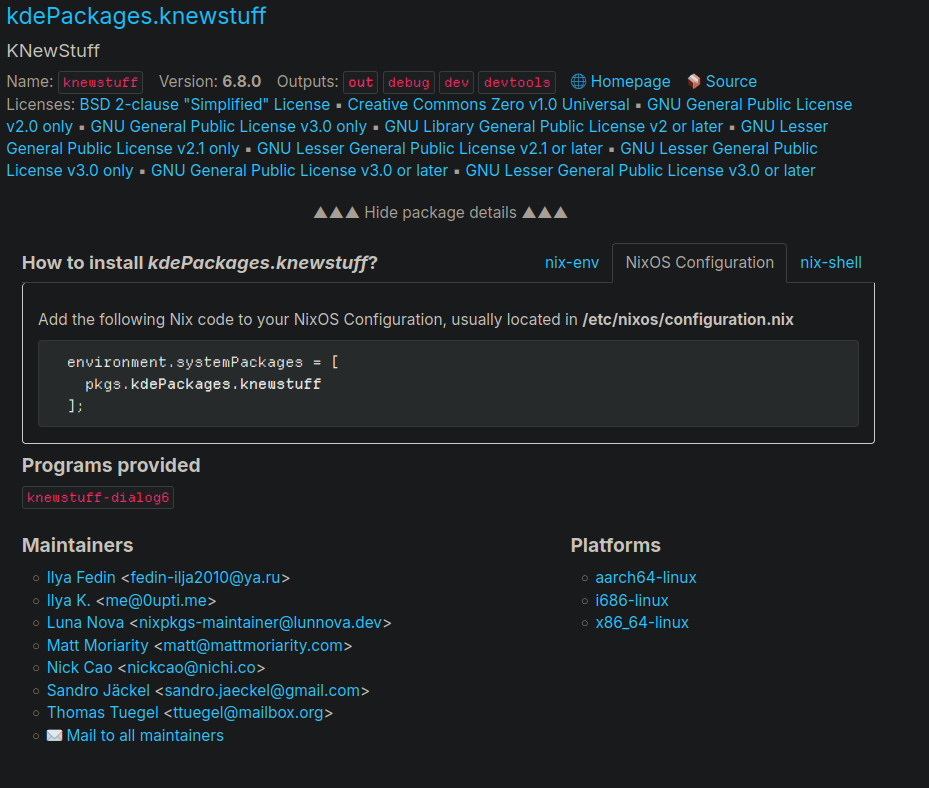Open the kdePackages.knewstuff title link
This screenshot has width=929, height=788.
point(136,16)
